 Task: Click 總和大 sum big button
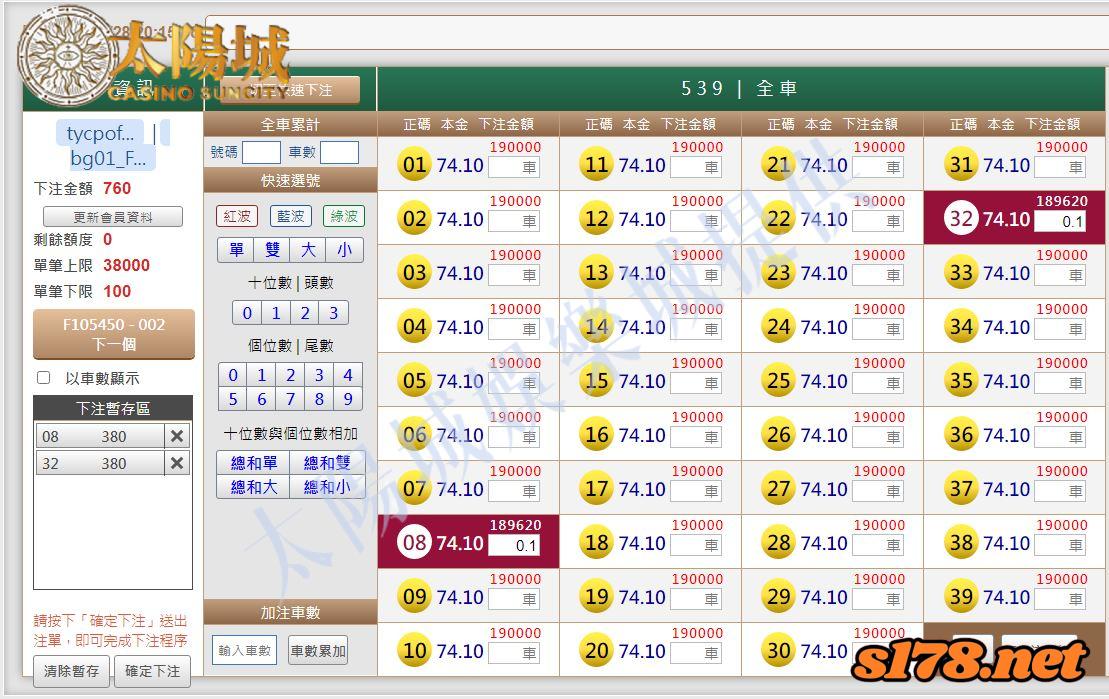(254, 487)
